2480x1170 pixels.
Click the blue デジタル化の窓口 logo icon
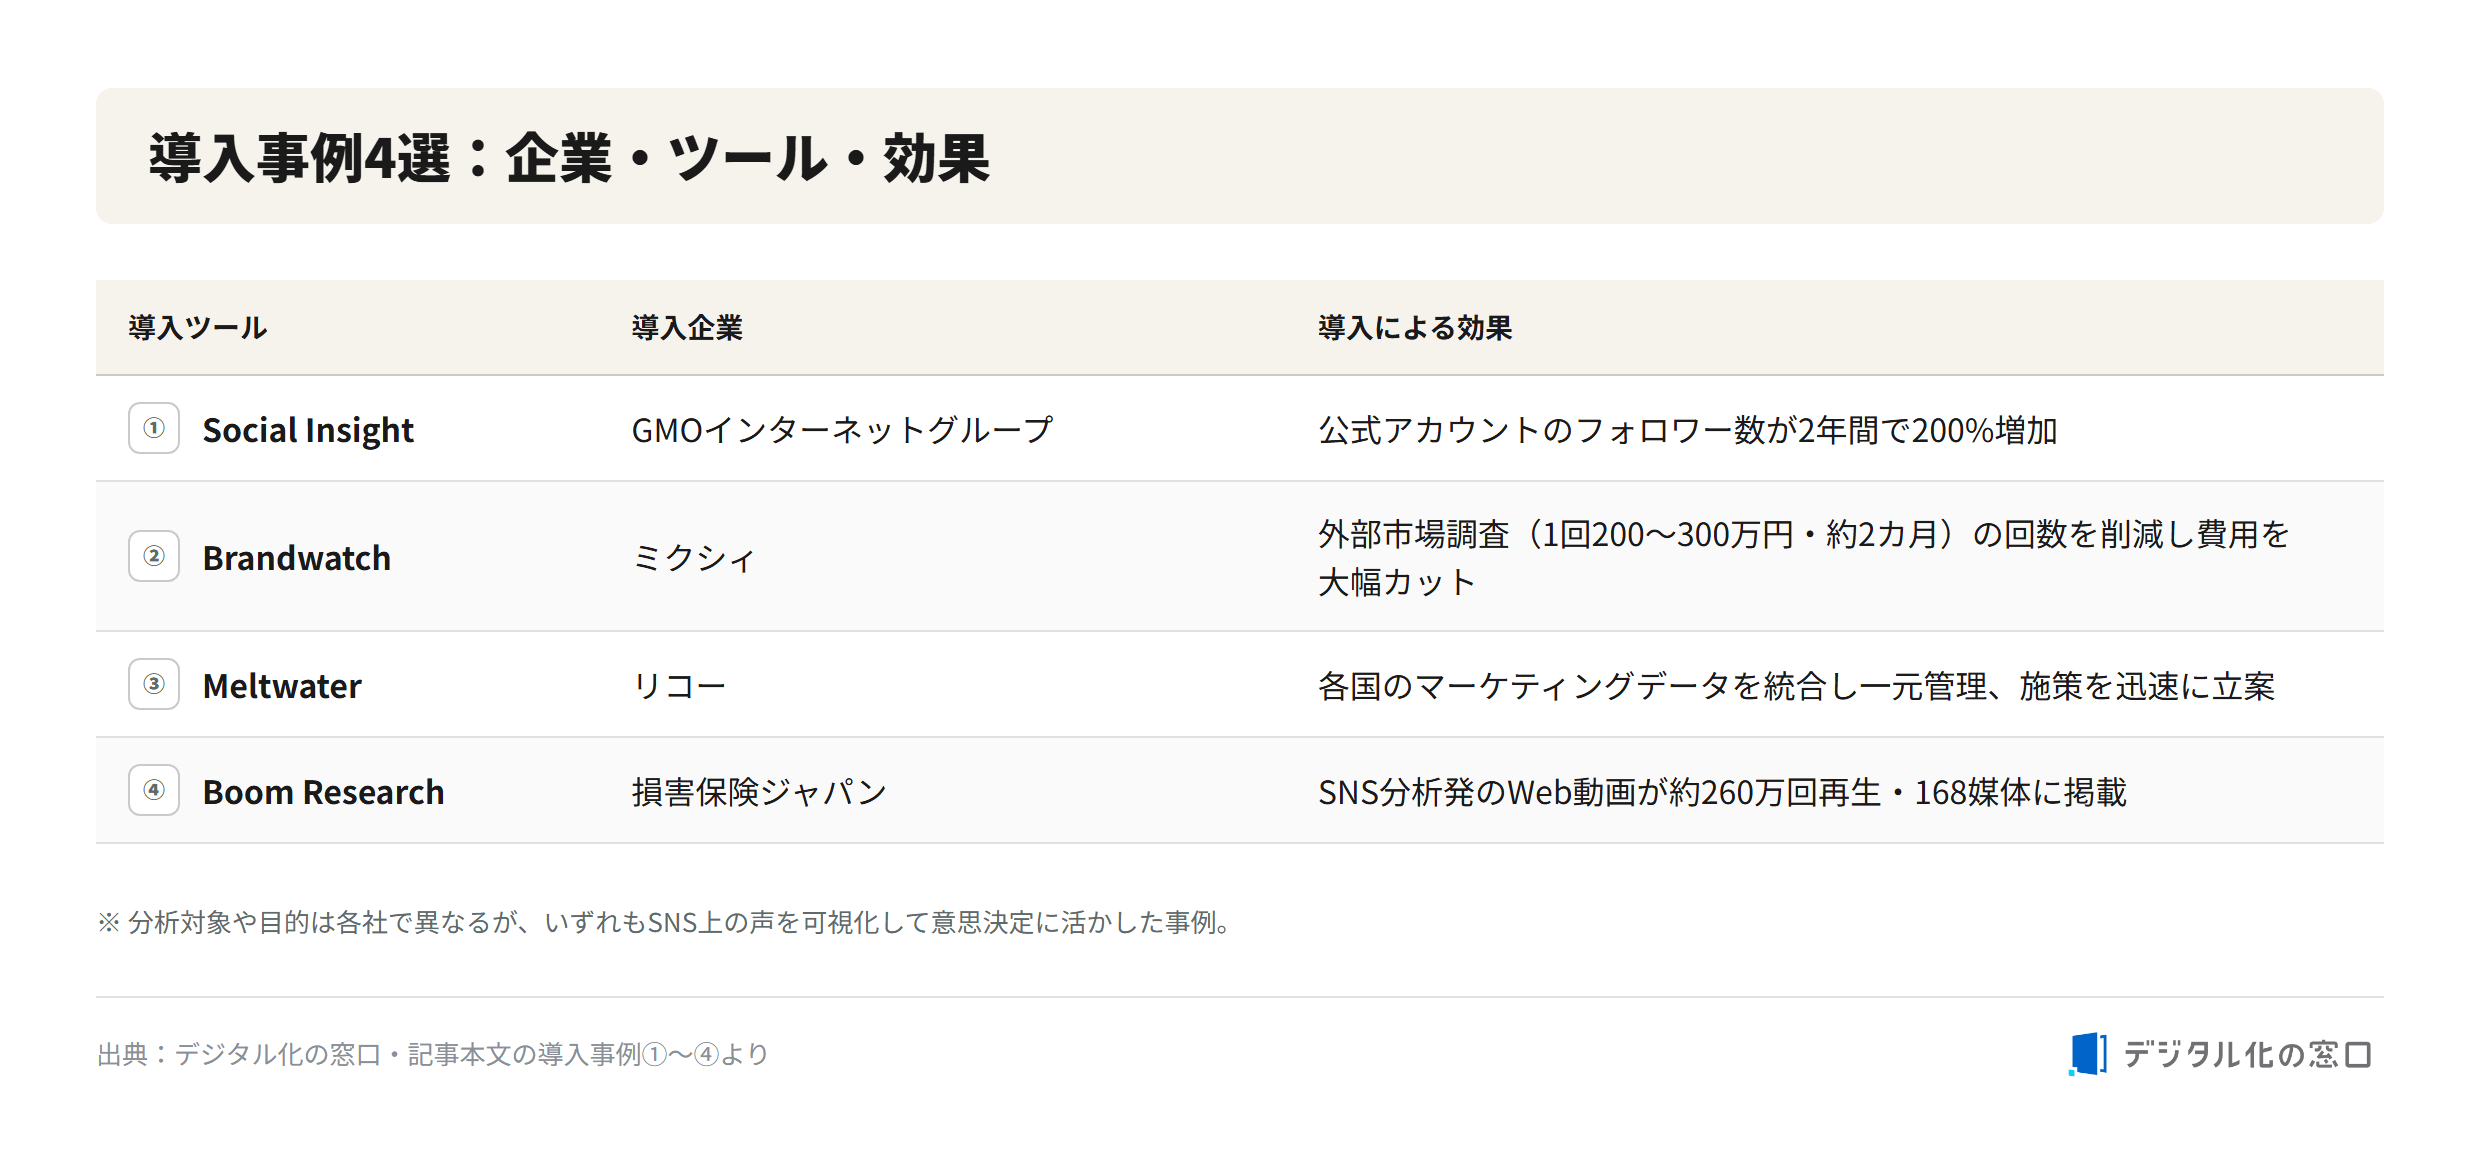click(2087, 1054)
